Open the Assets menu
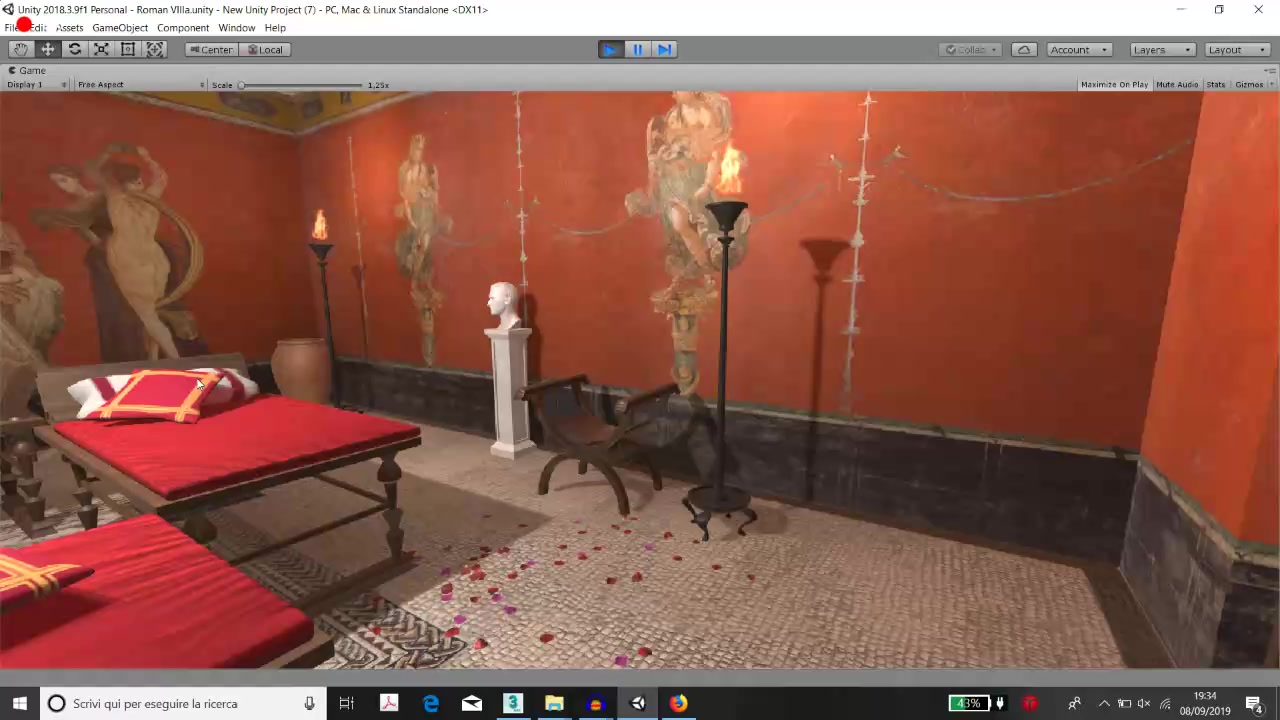 point(69,27)
